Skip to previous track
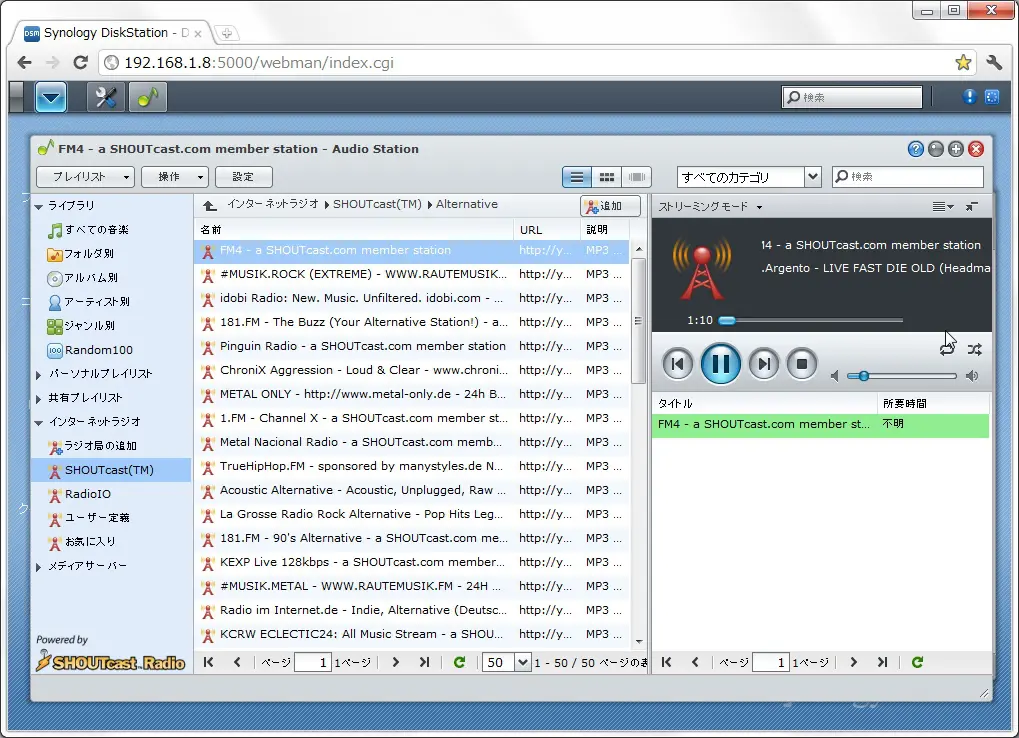This screenshot has width=1019, height=738. 677,364
